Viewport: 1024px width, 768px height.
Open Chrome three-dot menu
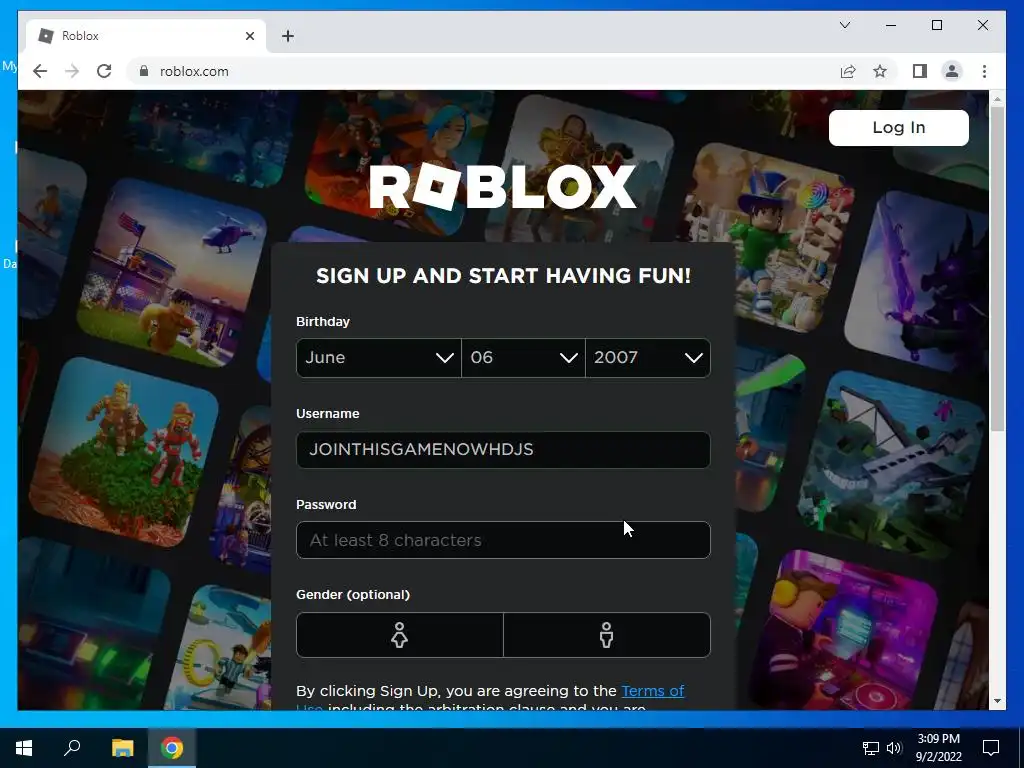[984, 71]
